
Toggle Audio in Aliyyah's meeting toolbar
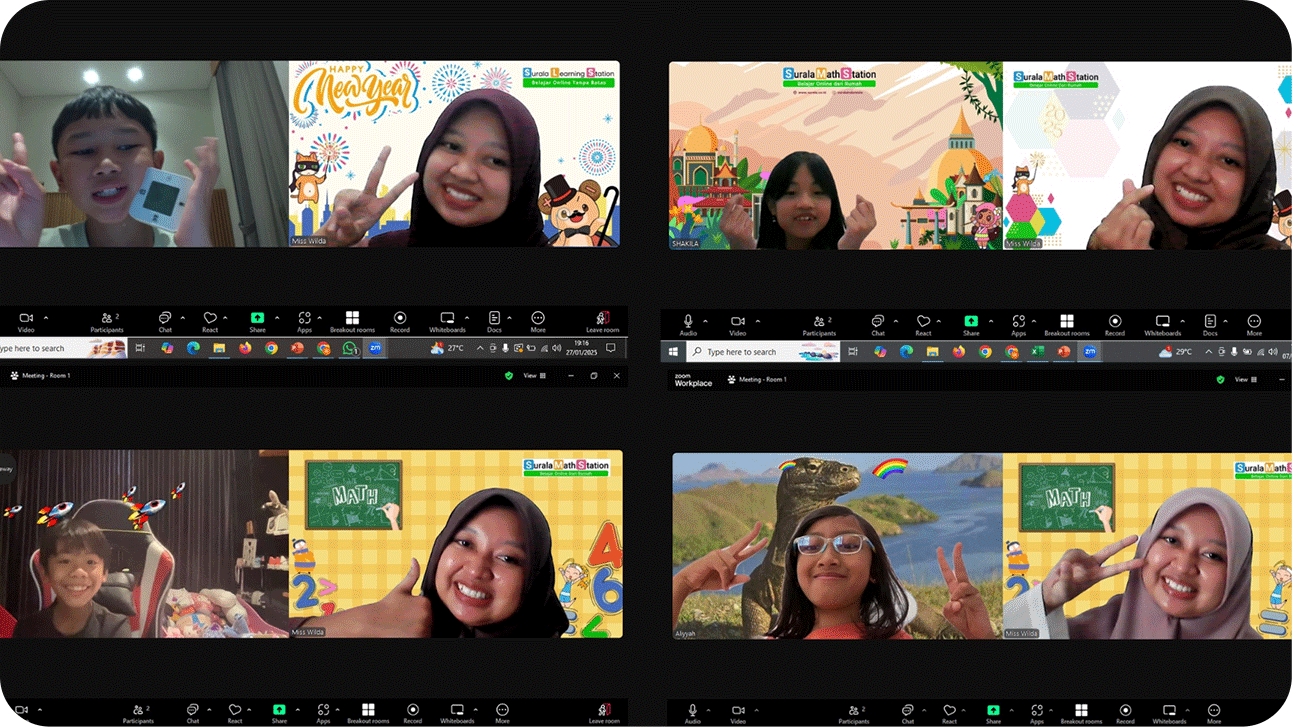pyautogui.click(x=692, y=713)
